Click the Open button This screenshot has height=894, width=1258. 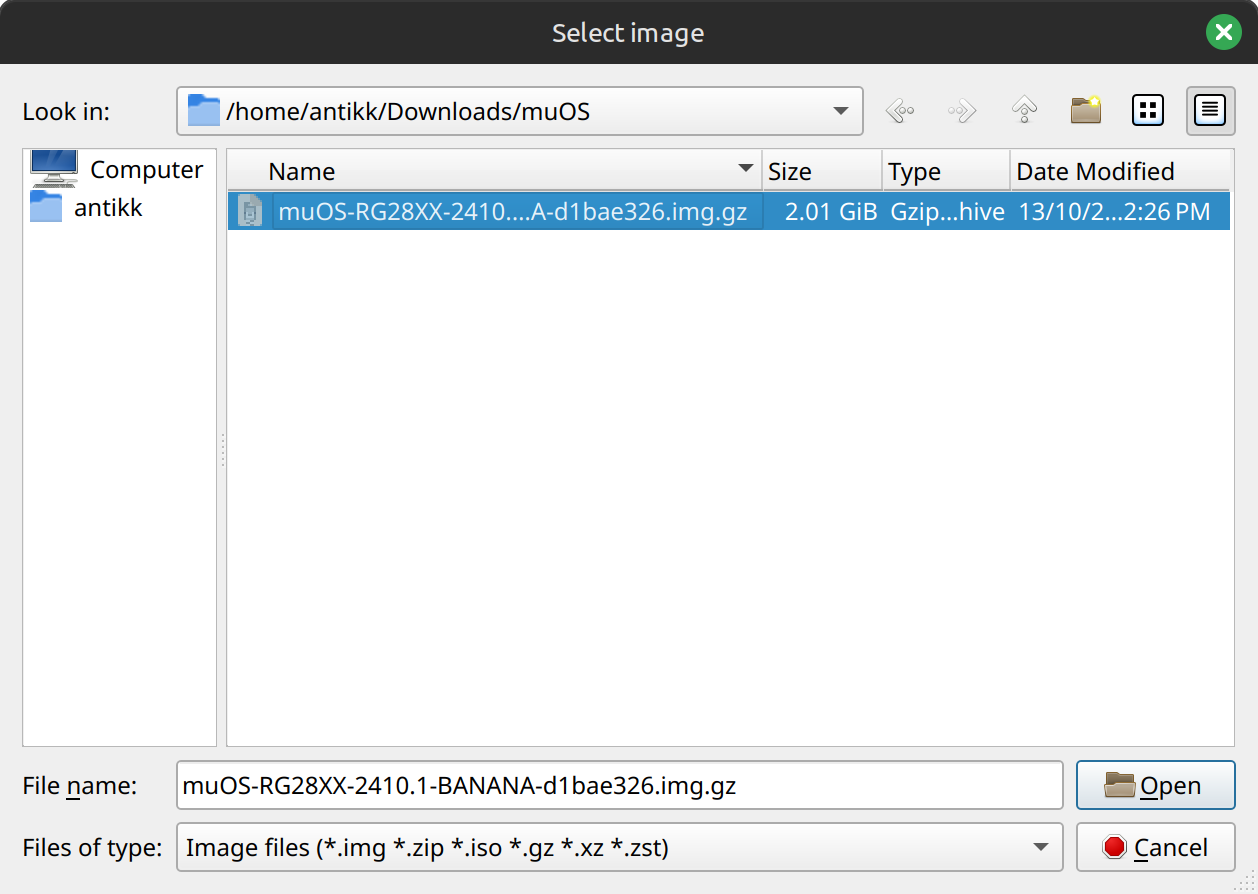pos(1155,786)
